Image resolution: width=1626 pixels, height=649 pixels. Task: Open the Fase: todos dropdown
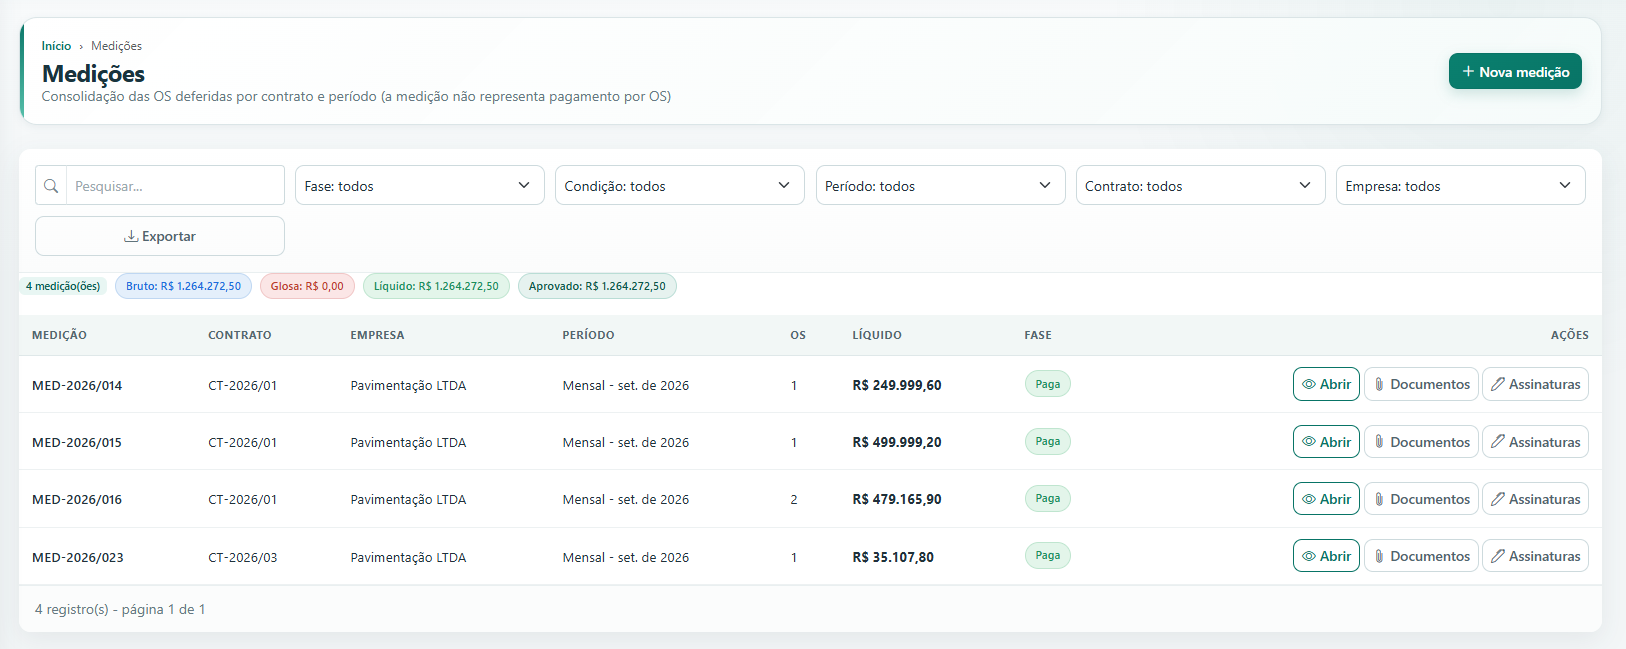pos(420,186)
